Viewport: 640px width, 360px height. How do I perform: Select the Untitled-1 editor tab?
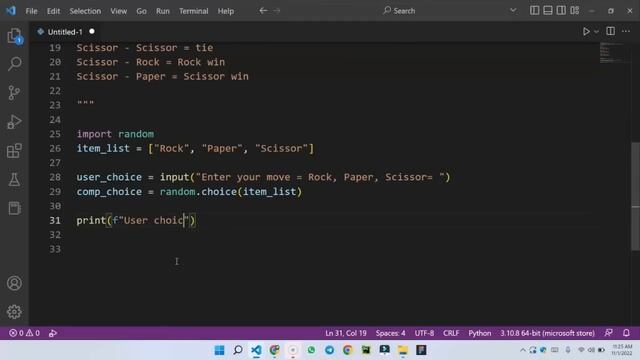(65, 31)
